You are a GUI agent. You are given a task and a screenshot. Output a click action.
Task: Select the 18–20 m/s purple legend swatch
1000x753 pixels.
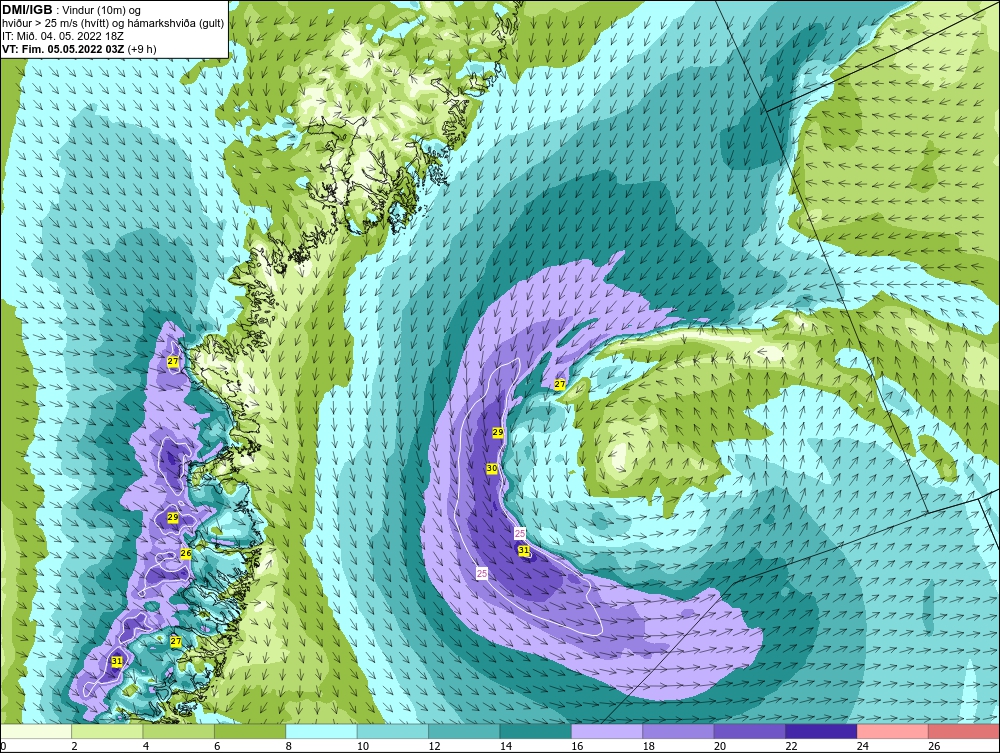[x=679, y=731]
